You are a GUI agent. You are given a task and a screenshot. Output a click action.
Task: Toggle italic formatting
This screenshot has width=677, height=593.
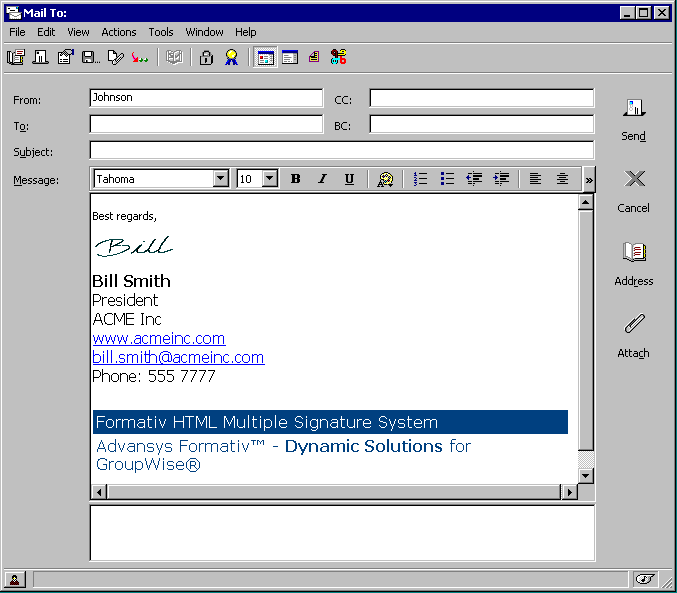click(323, 179)
